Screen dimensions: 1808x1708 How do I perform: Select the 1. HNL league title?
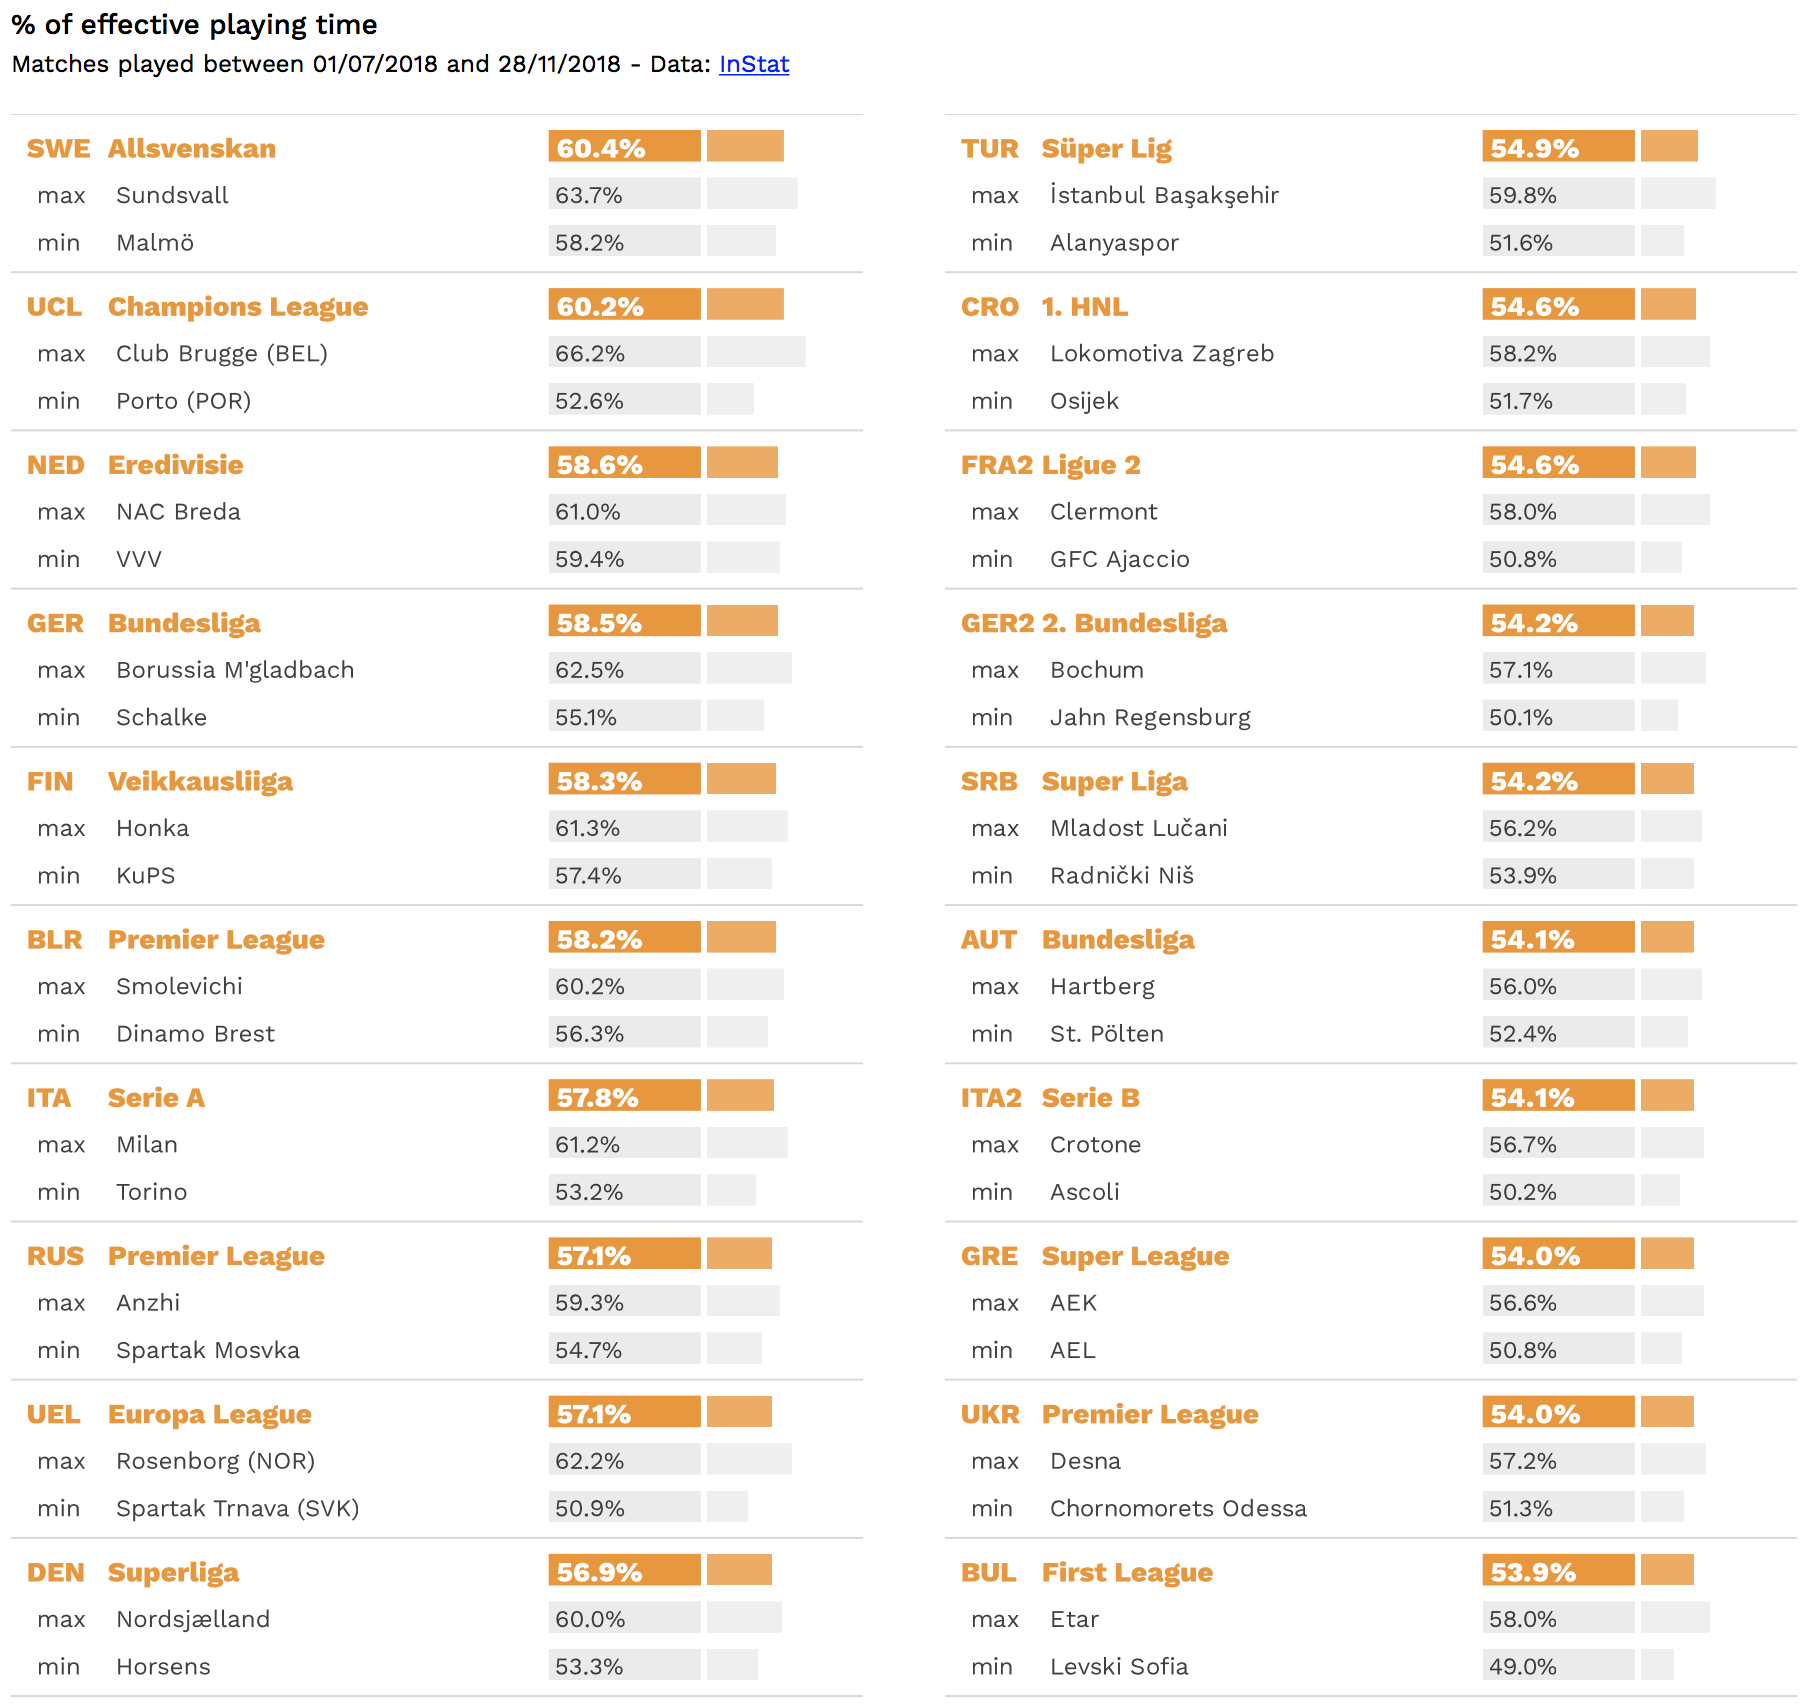click(1085, 306)
